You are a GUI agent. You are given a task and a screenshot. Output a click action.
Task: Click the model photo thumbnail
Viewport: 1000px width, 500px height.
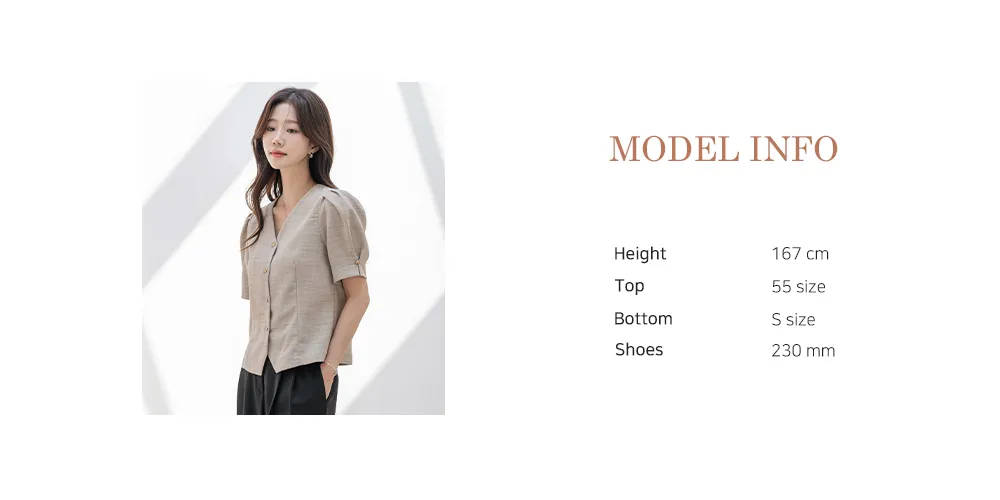click(x=293, y=248)
